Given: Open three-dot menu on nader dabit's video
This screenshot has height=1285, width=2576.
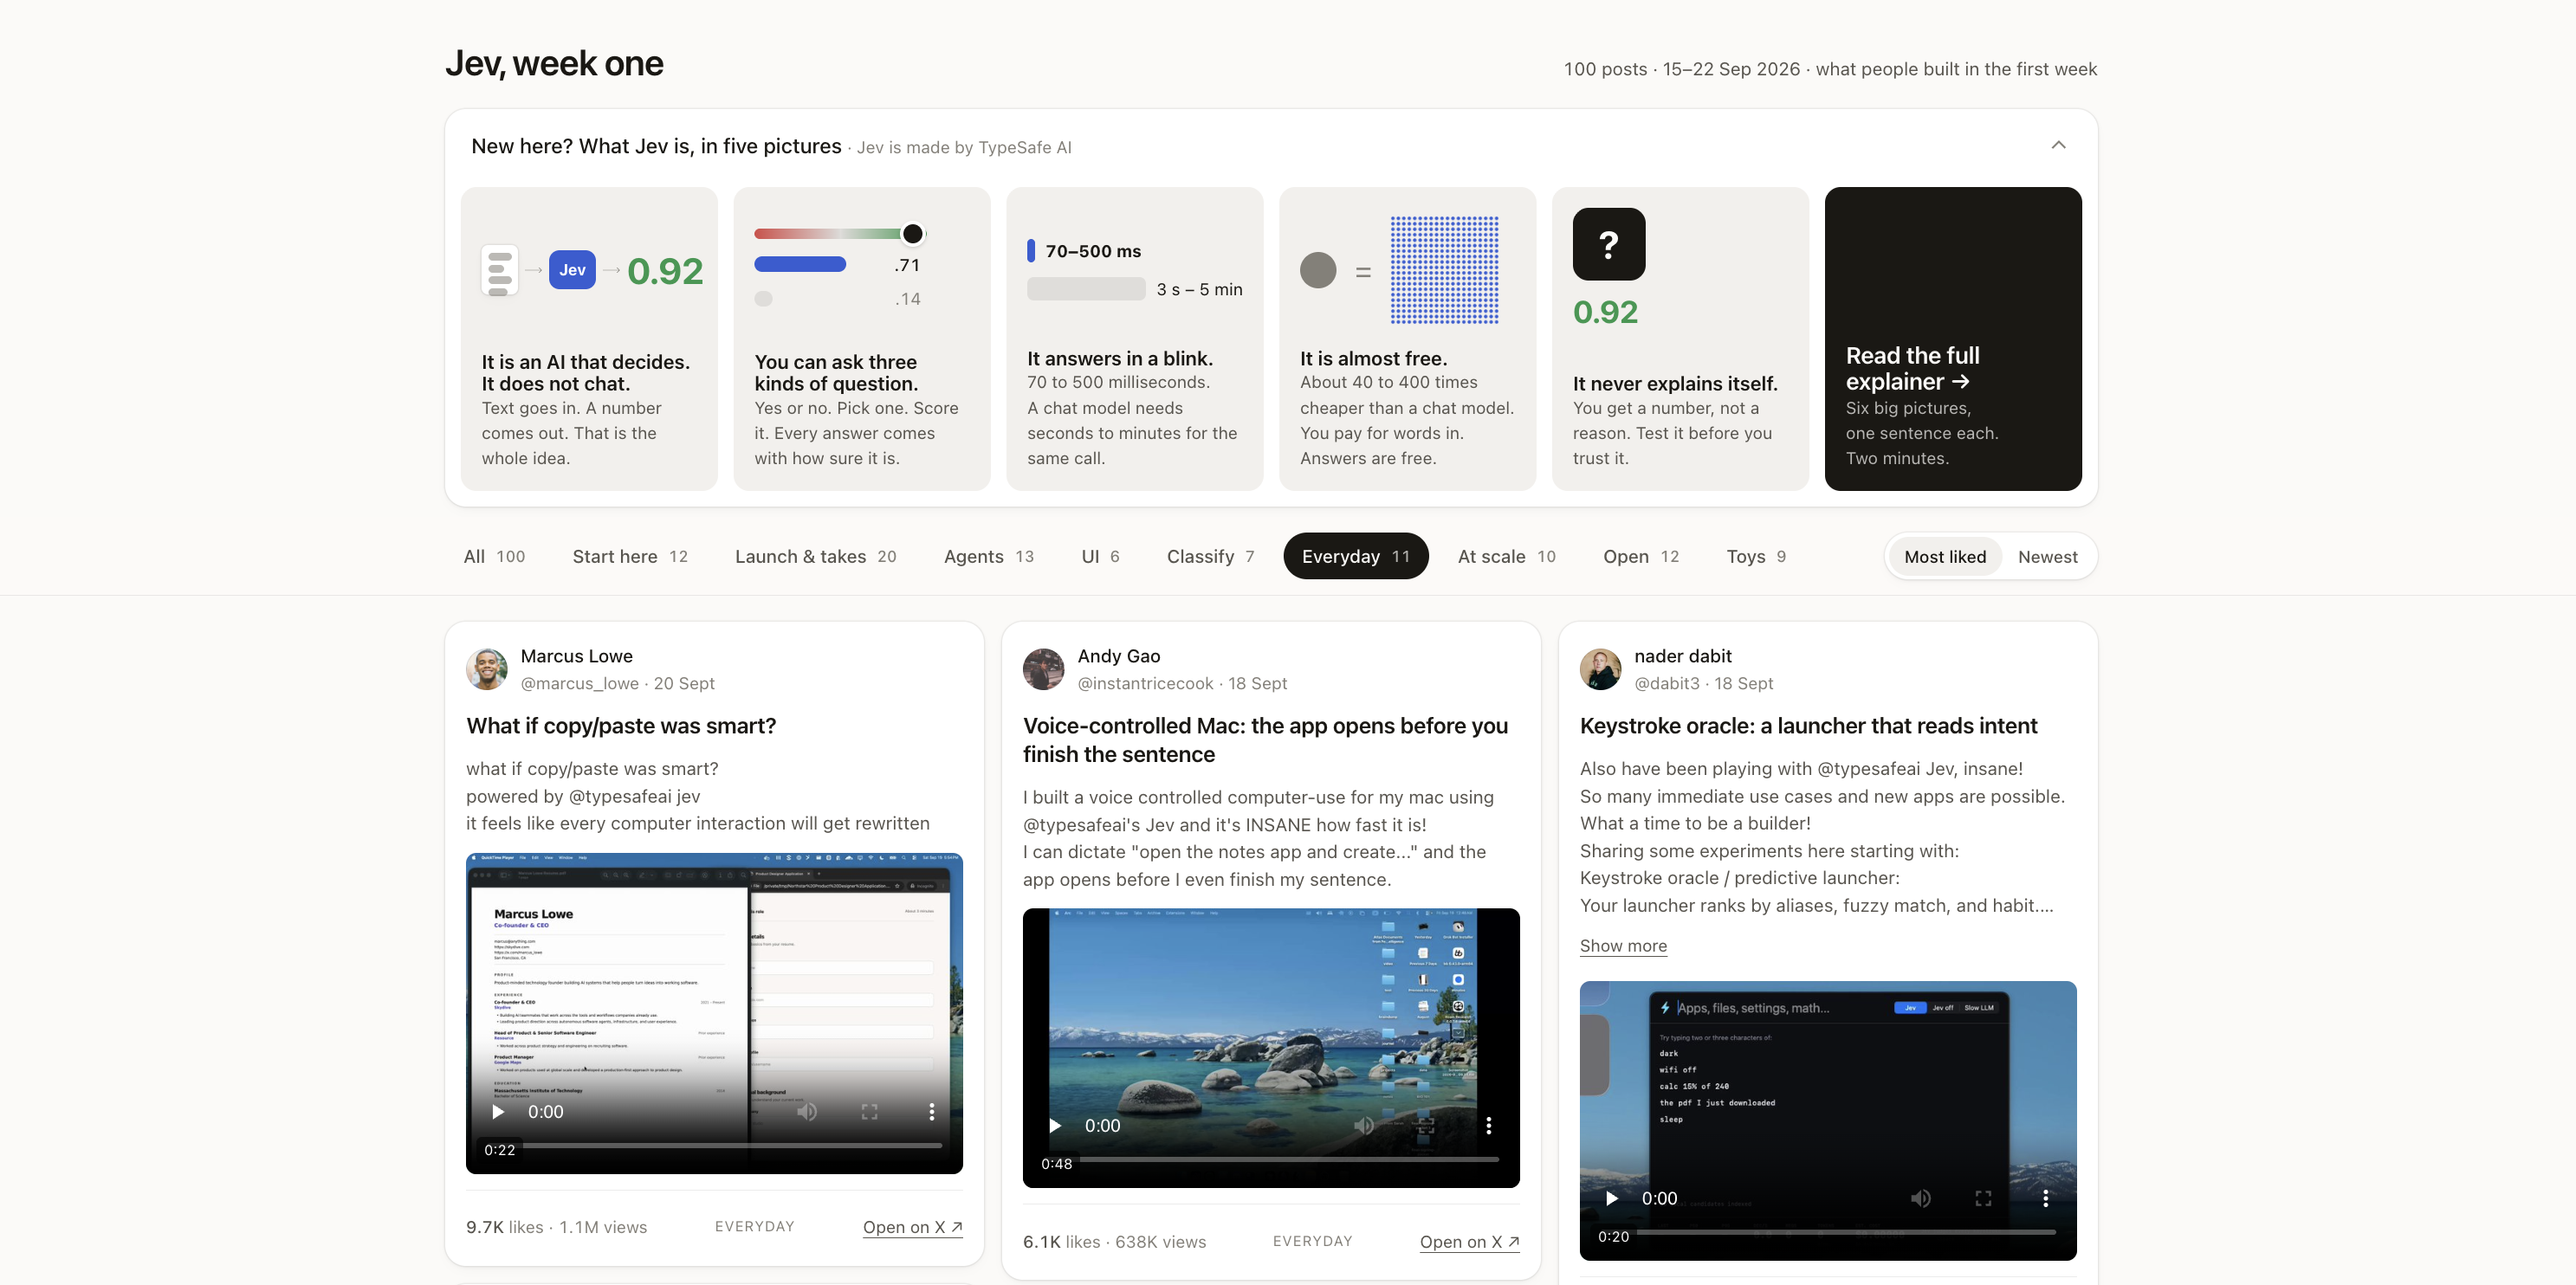Looking at the screenshot, I should coord(2045,1199).
